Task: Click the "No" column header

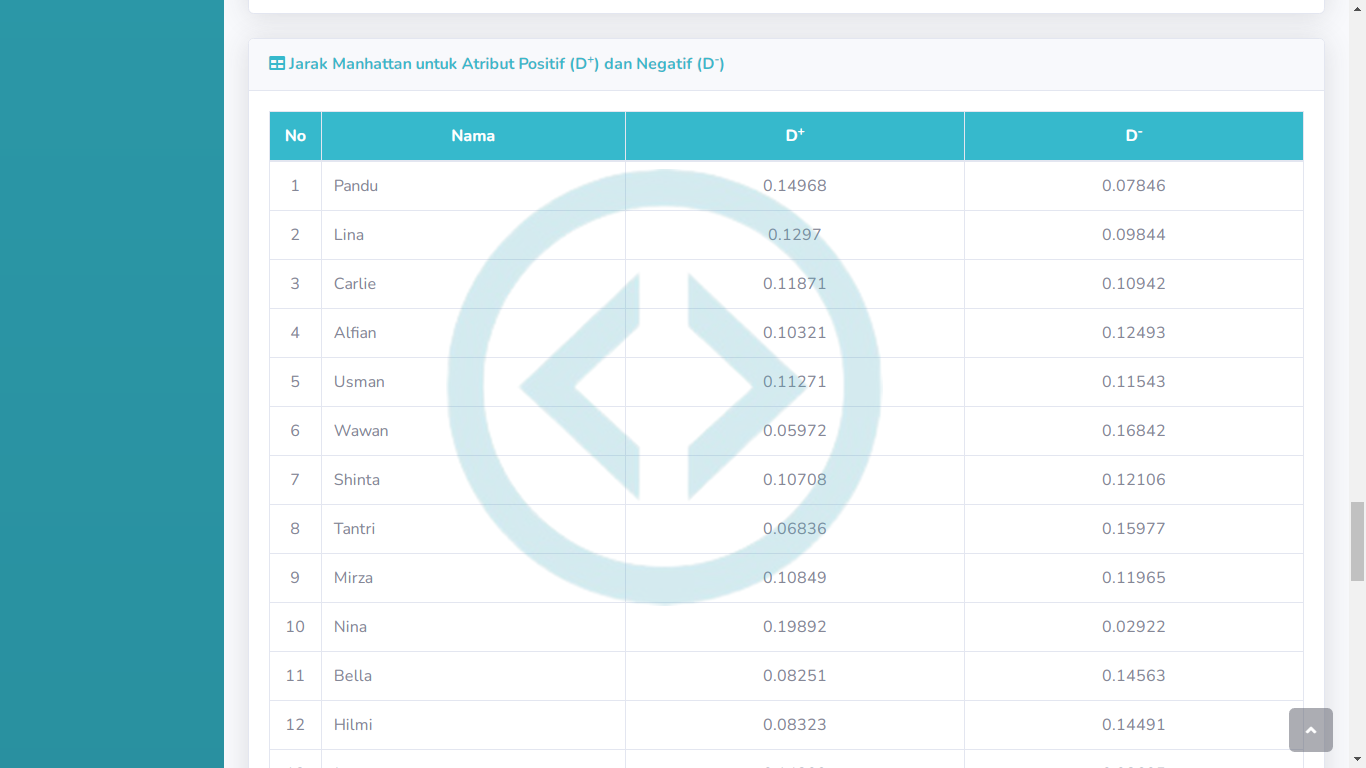Action: [295, 136]
